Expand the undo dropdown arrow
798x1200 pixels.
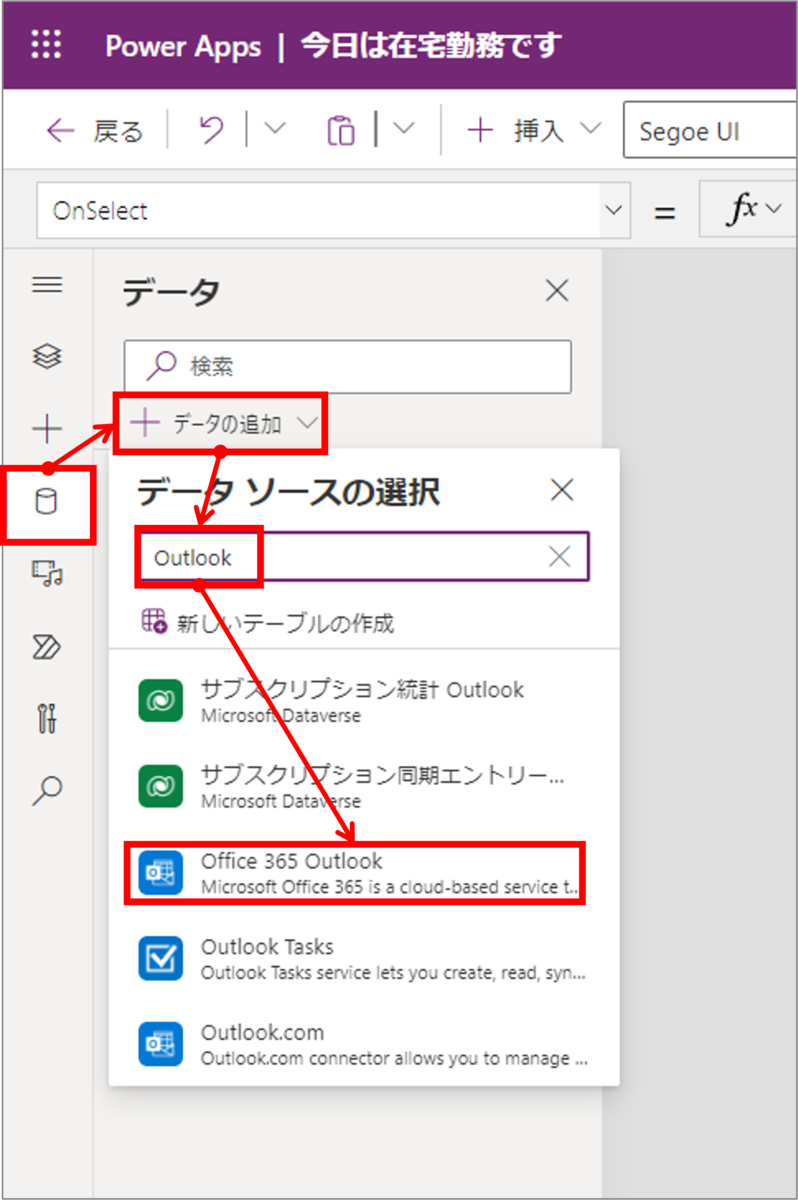tap(274, 129)
